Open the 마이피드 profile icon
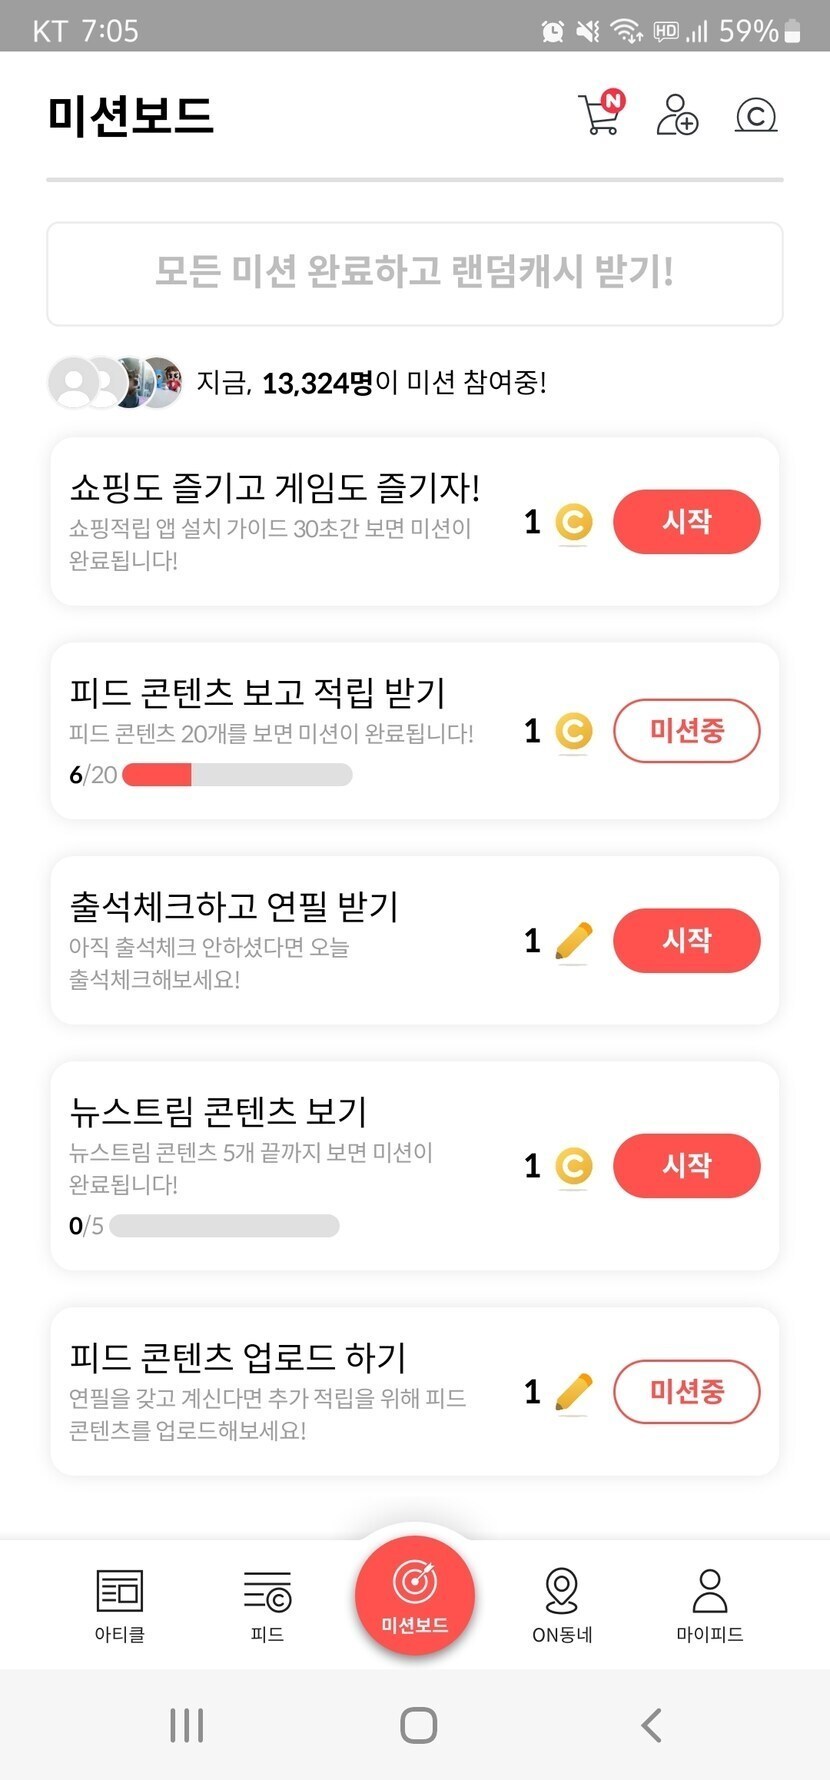 pos(709,1592)
